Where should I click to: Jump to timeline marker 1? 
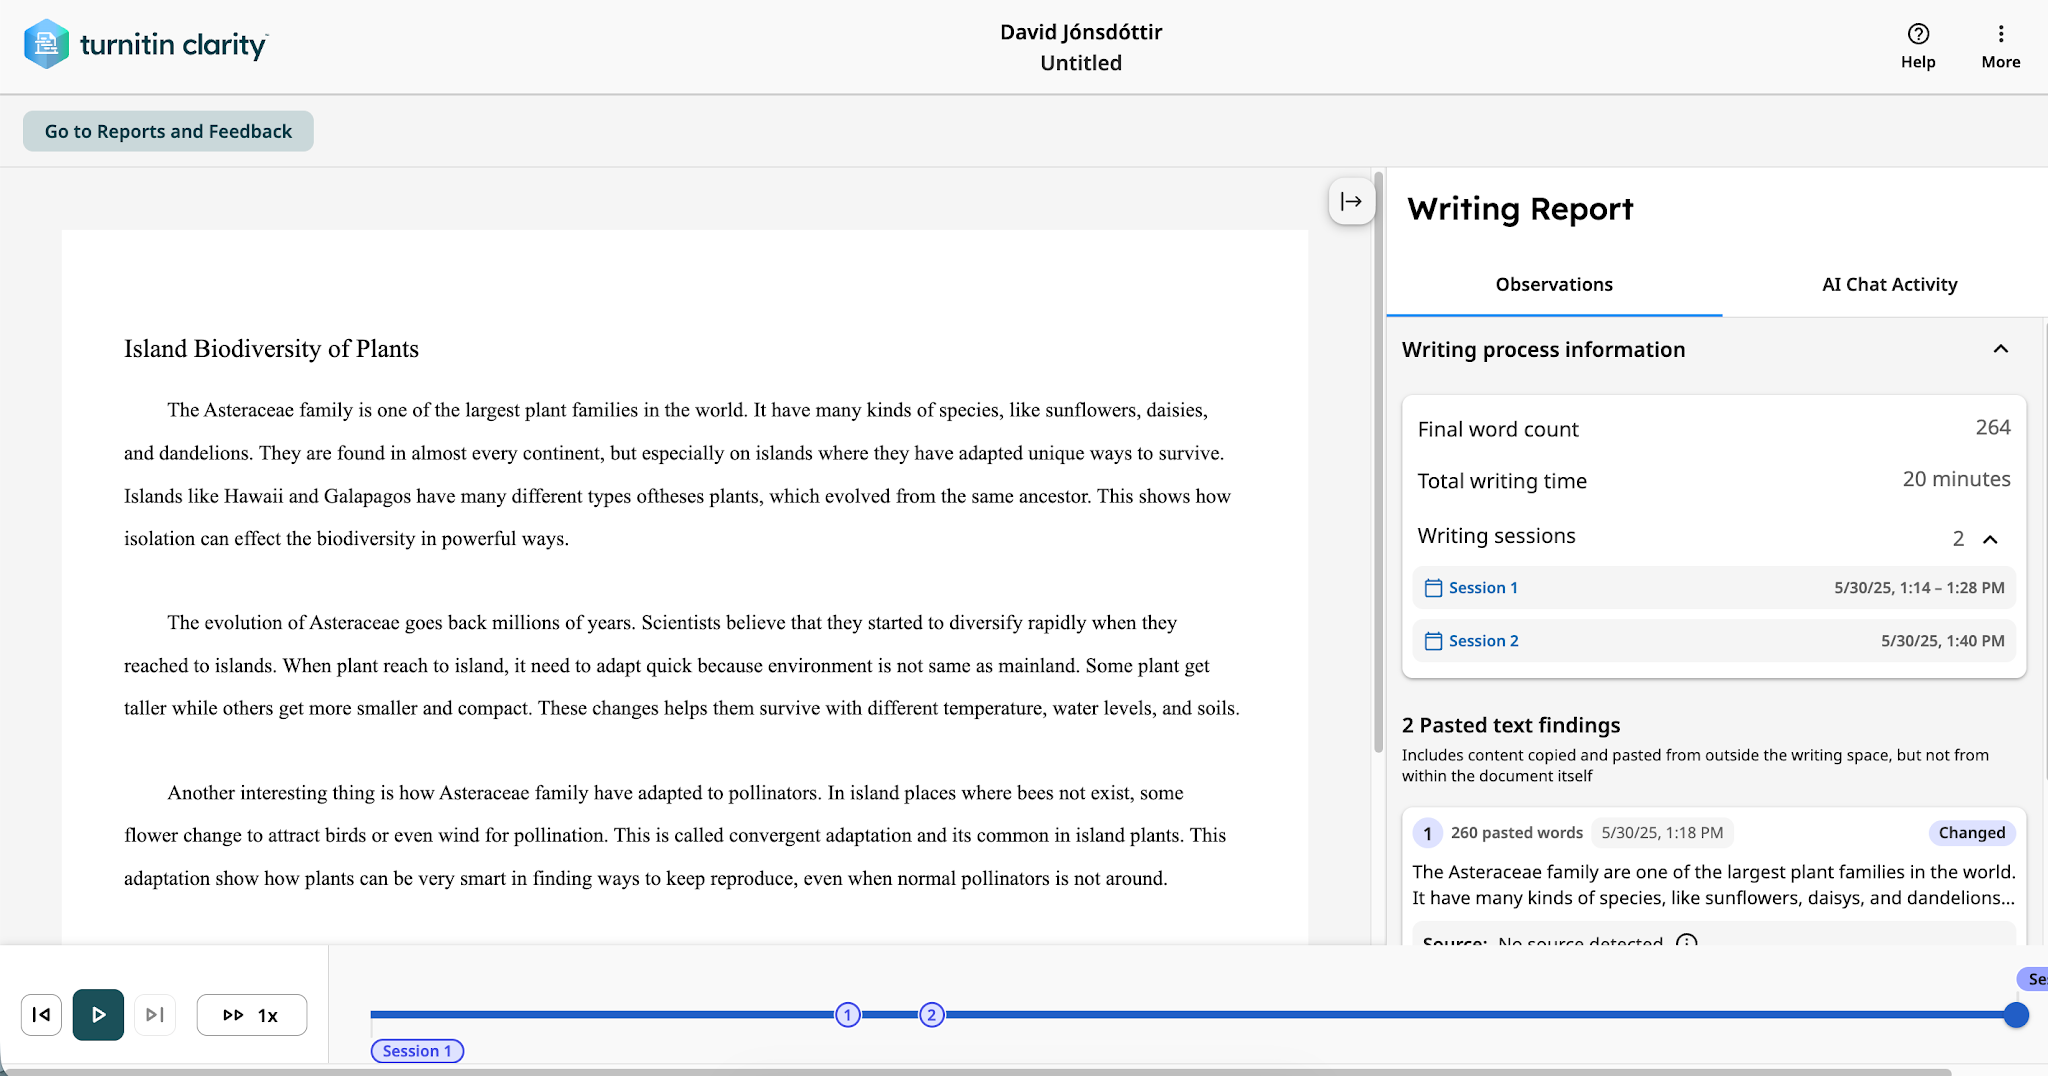848,1015
